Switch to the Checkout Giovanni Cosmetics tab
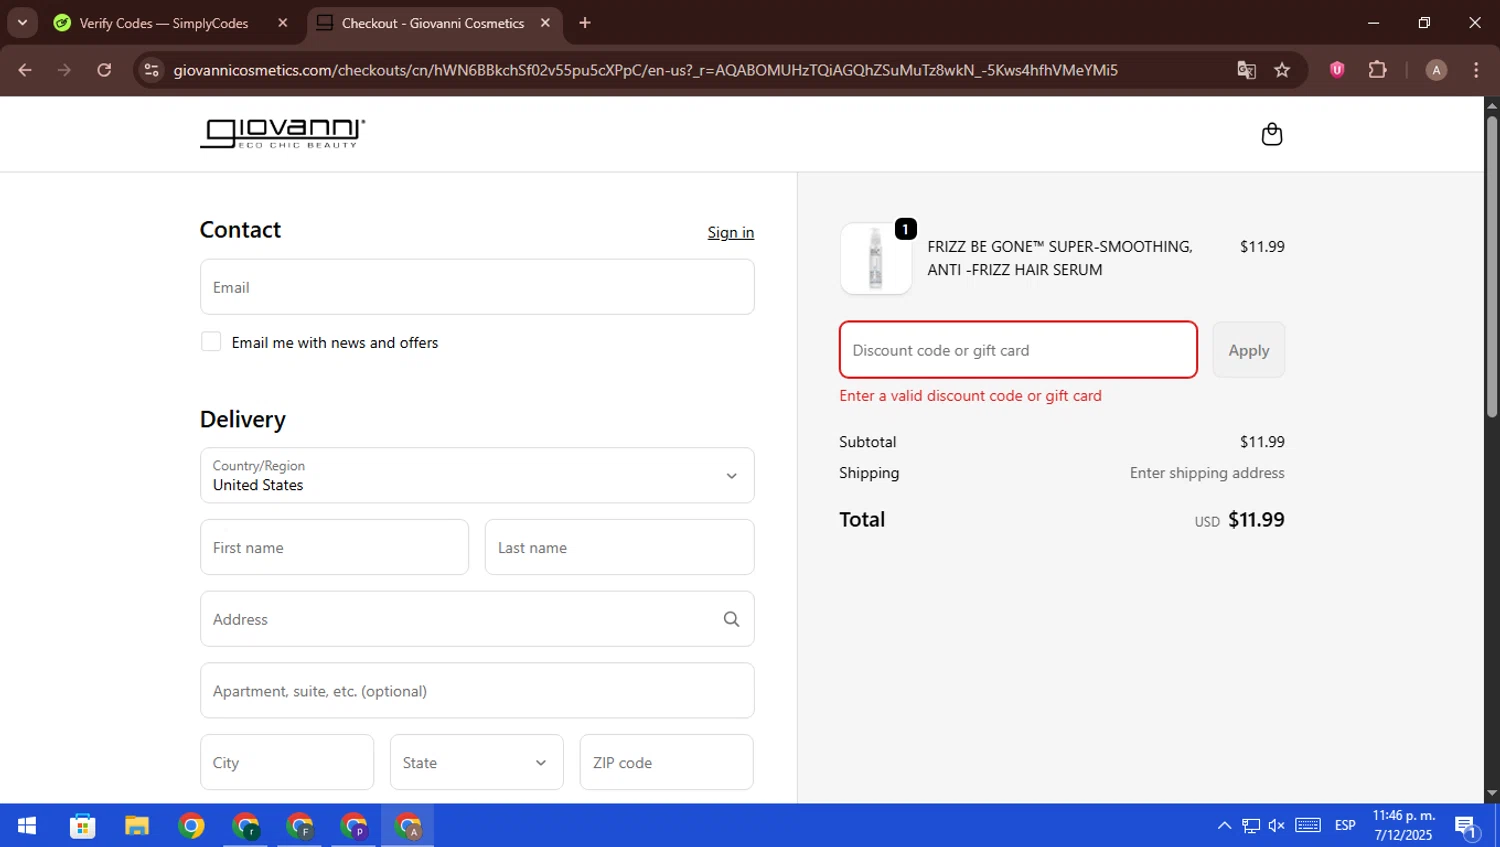The height and width of the screenshot is (847, 1500). (x=434, y=23)
